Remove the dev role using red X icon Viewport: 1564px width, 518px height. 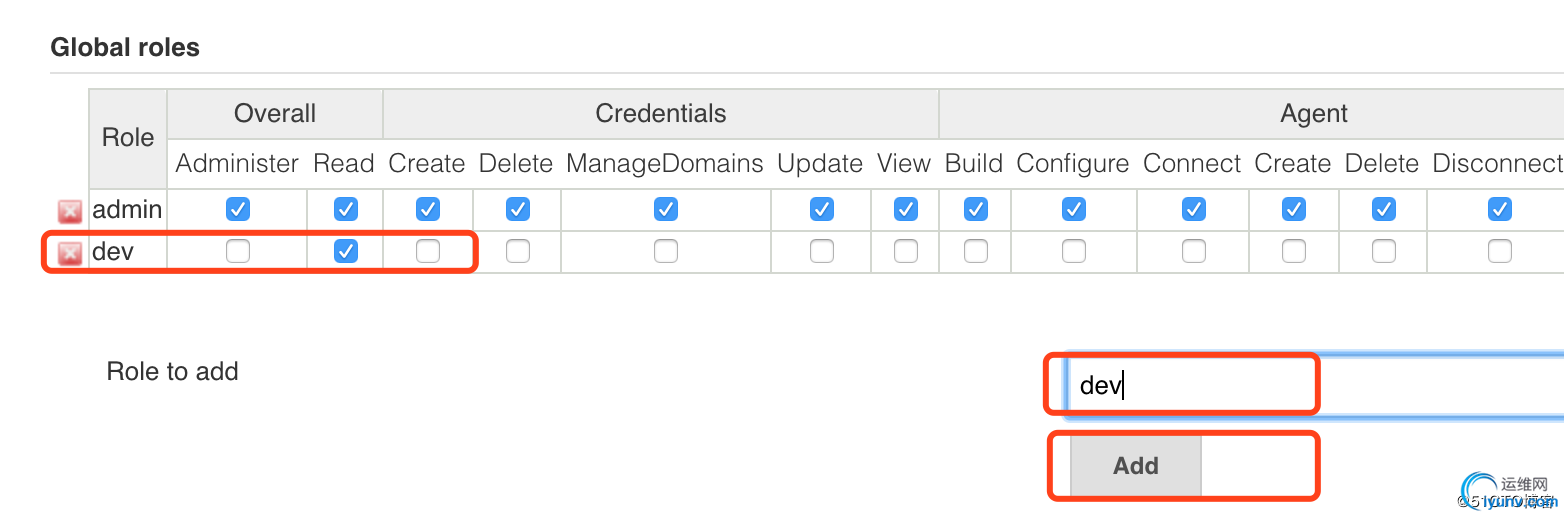tap(69, 253)
